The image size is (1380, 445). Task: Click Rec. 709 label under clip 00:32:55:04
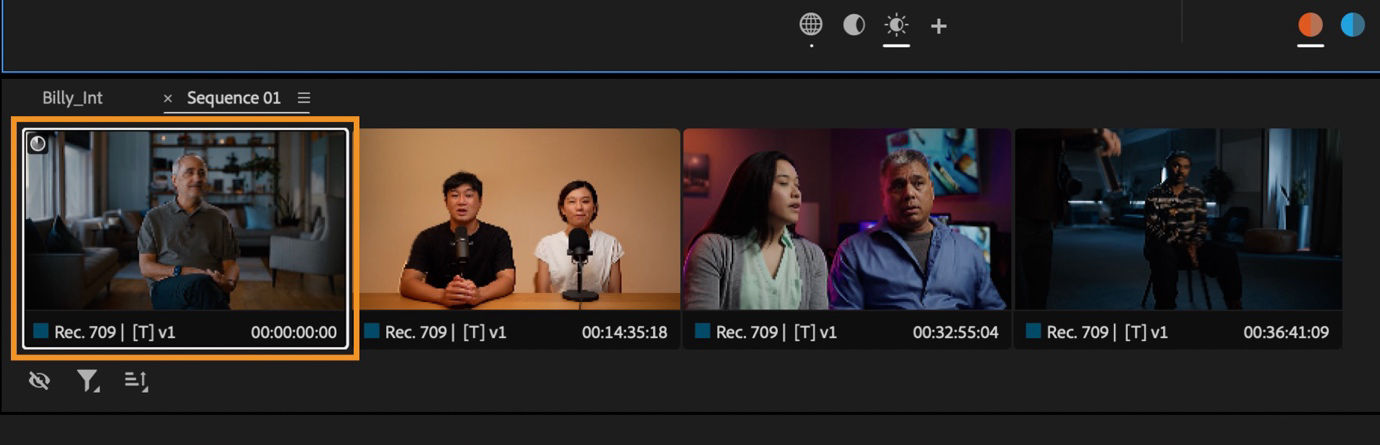[747, 332]
